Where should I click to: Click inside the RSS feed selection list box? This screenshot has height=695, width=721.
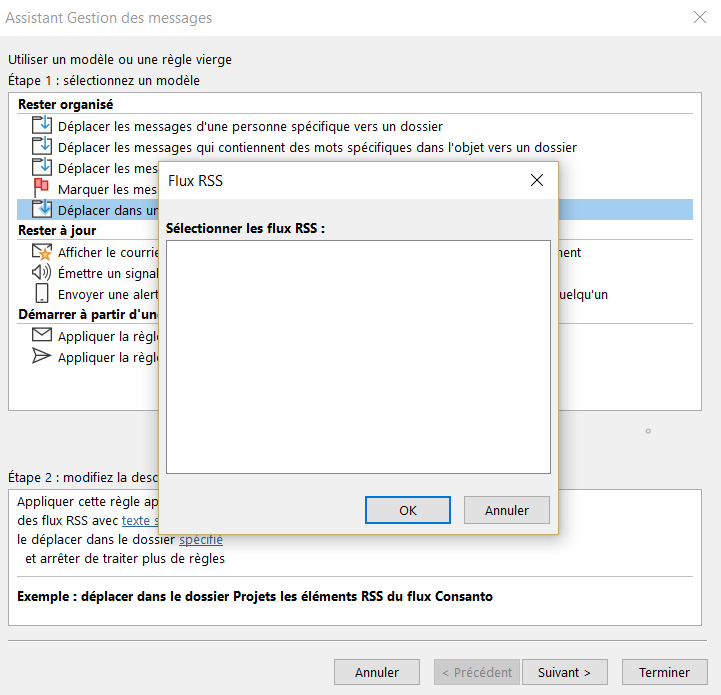(x=358, y=357)
